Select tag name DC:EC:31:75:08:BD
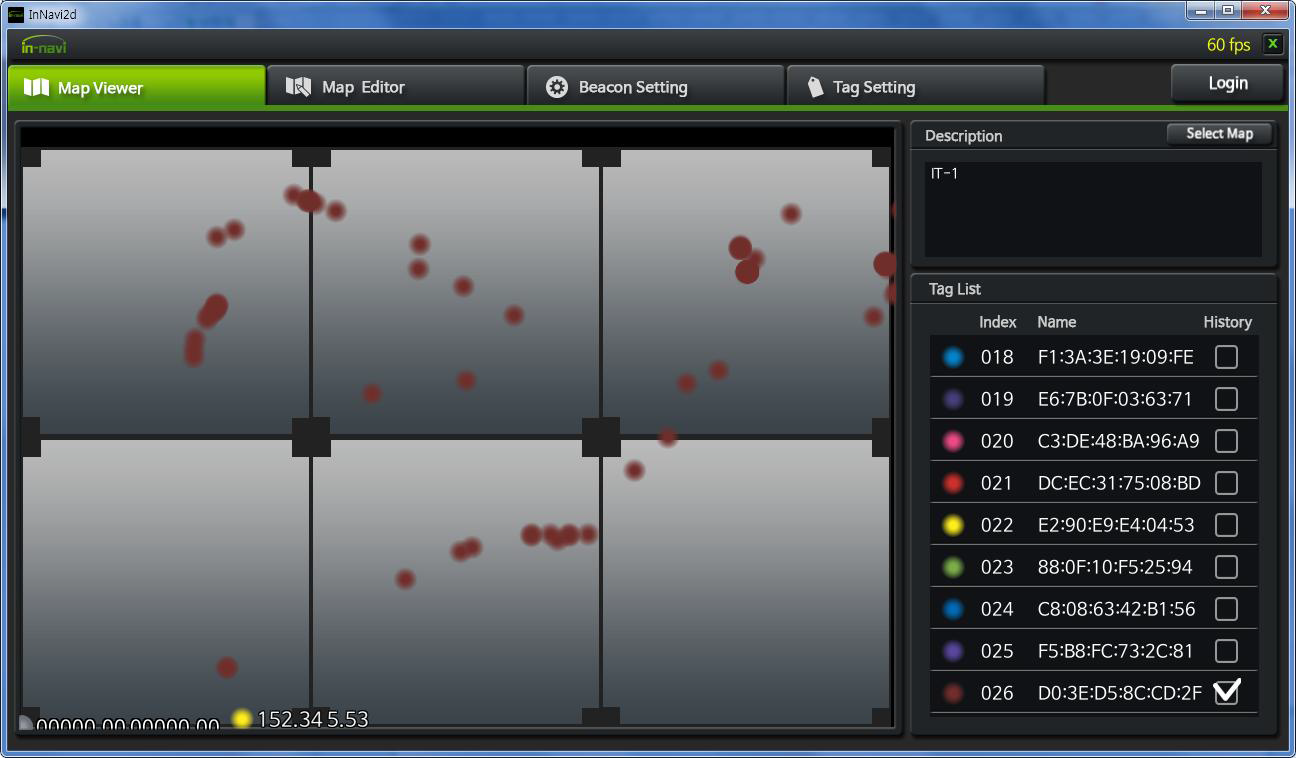The height and width of the screenshot is (758, 1296). point(1119,483)
